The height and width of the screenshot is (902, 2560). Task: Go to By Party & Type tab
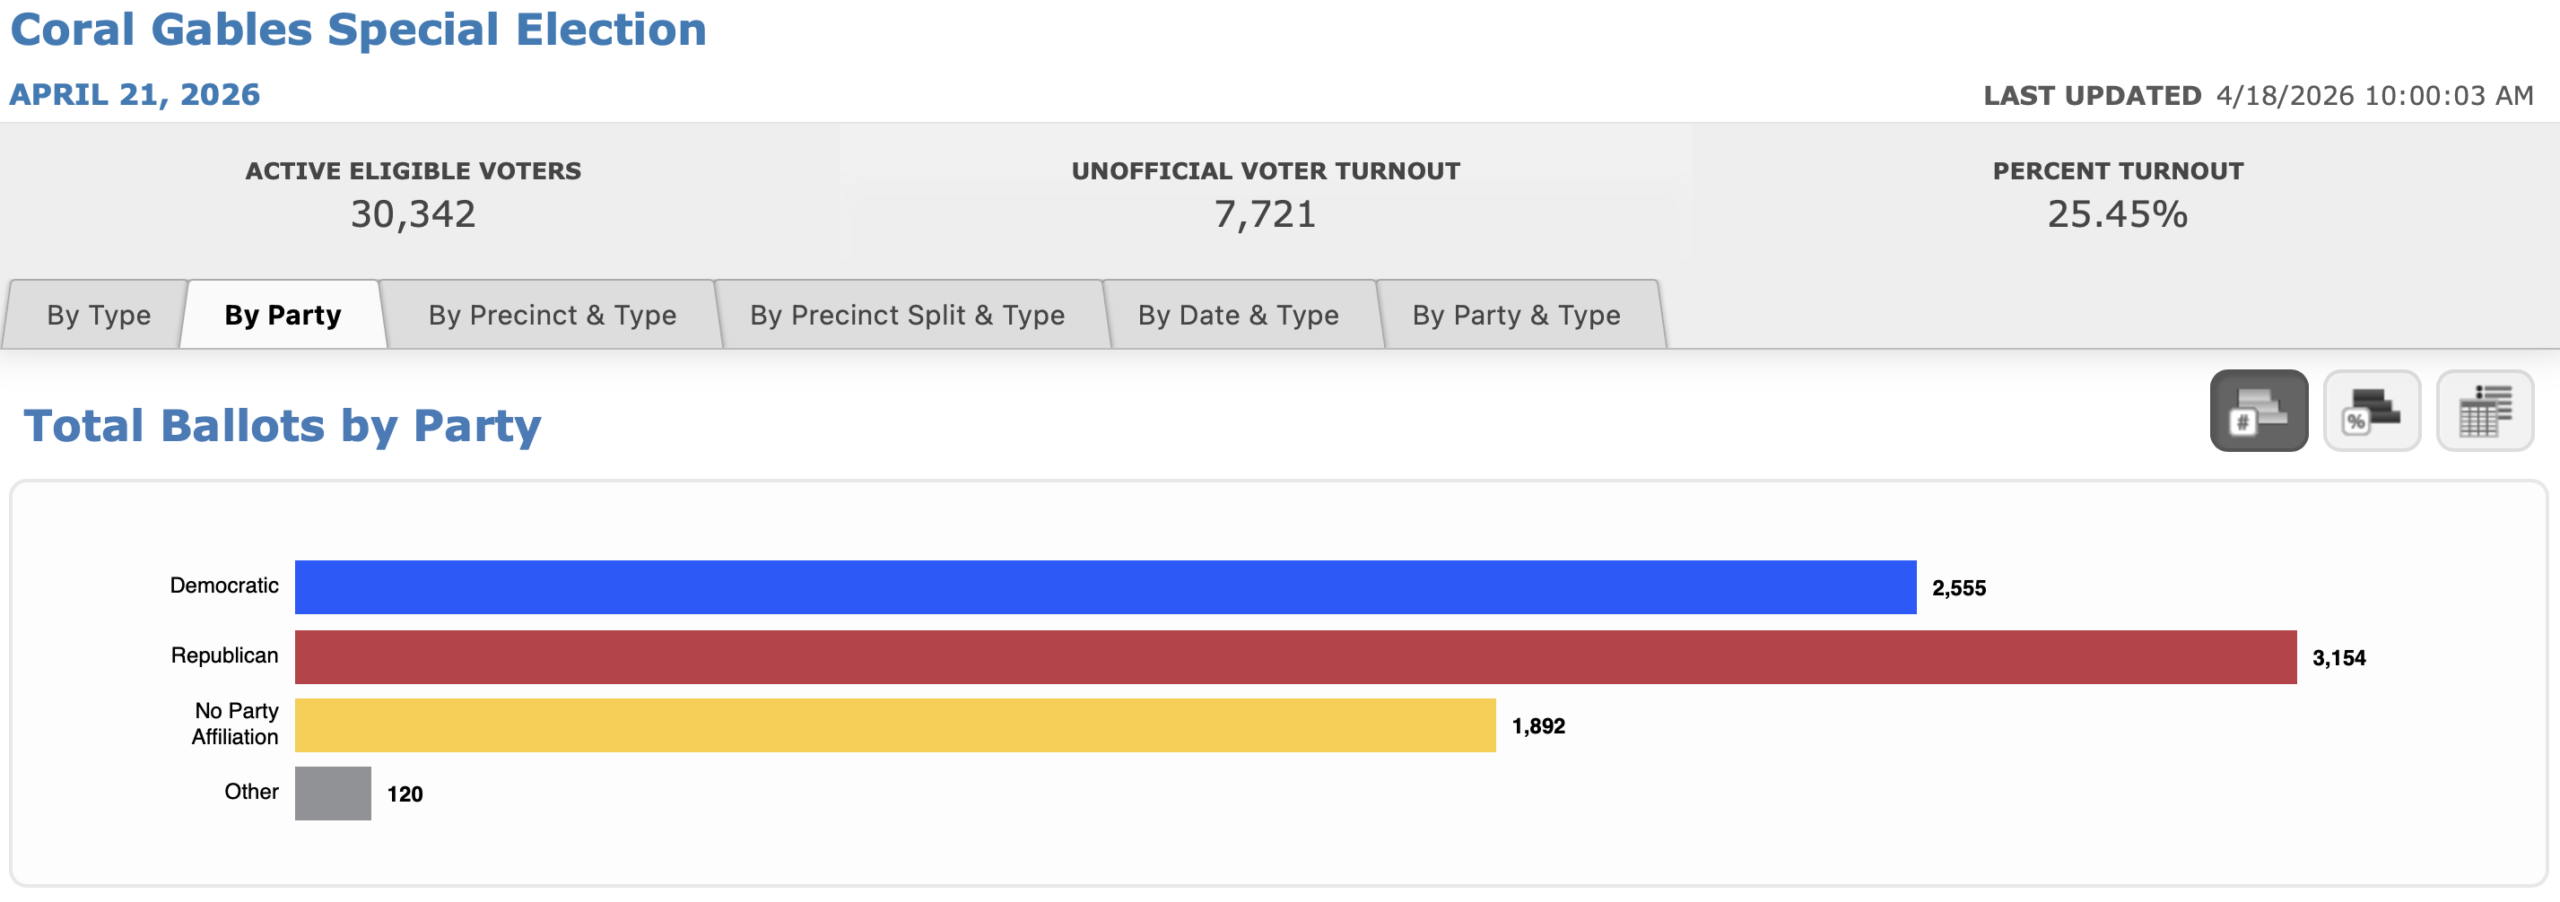(x=1516, y=316)
